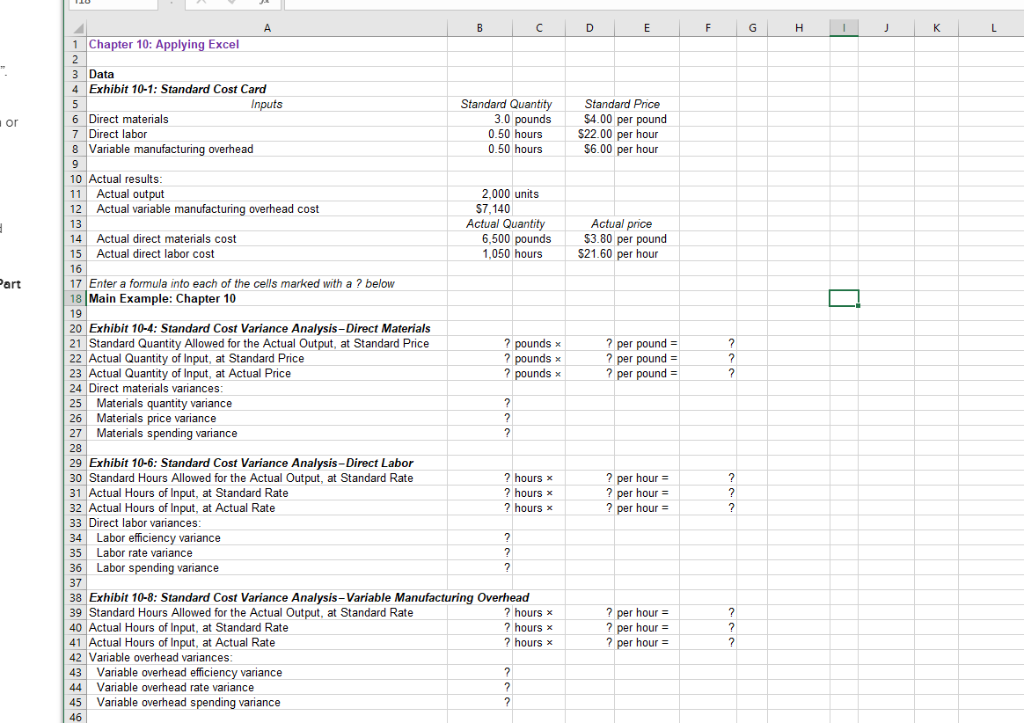This screenshot has height=723, width=1024.
Task: Select the cell showing 2,000 units
Action: [x=479, y=193]
